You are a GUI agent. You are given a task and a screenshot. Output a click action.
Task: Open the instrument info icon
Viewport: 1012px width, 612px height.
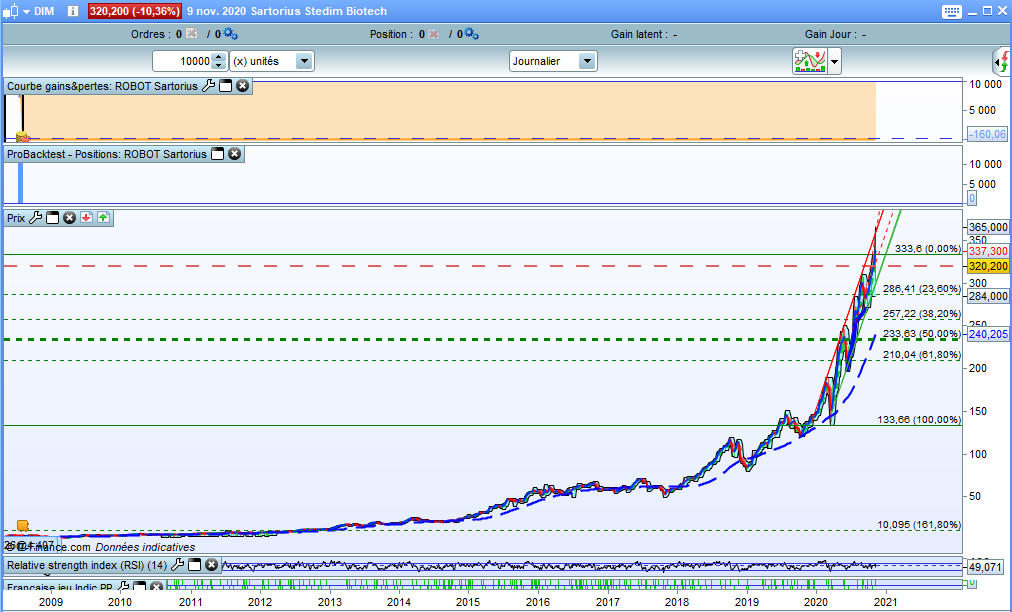tap(72, 11)
